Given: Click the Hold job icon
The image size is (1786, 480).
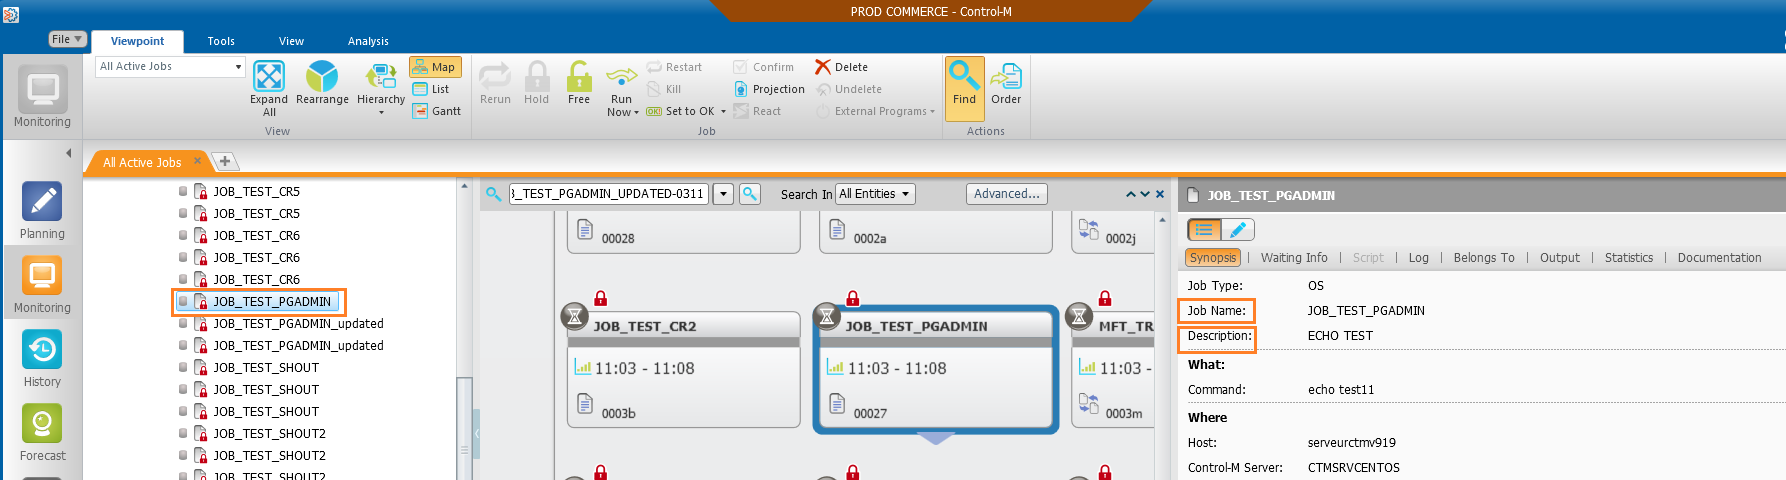Looking at the screenshot, I should (537, 76).
